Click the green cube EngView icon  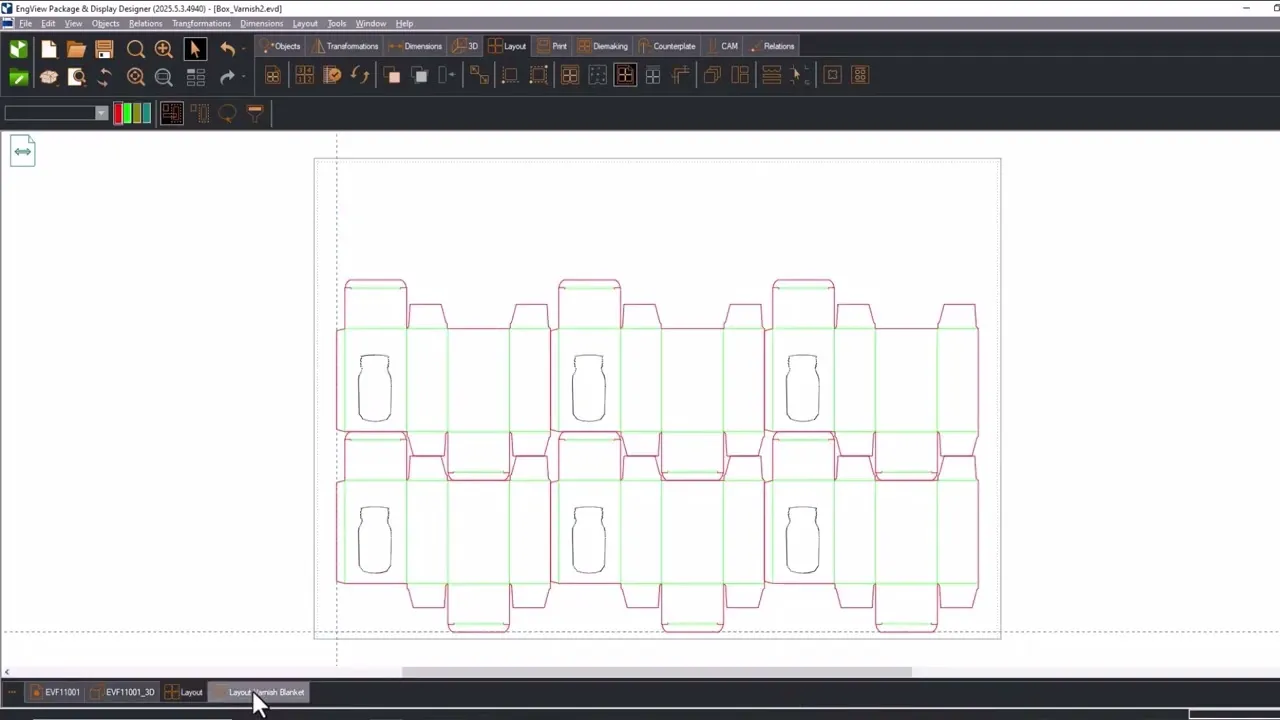pyautogui.click(x=18, y=49)
